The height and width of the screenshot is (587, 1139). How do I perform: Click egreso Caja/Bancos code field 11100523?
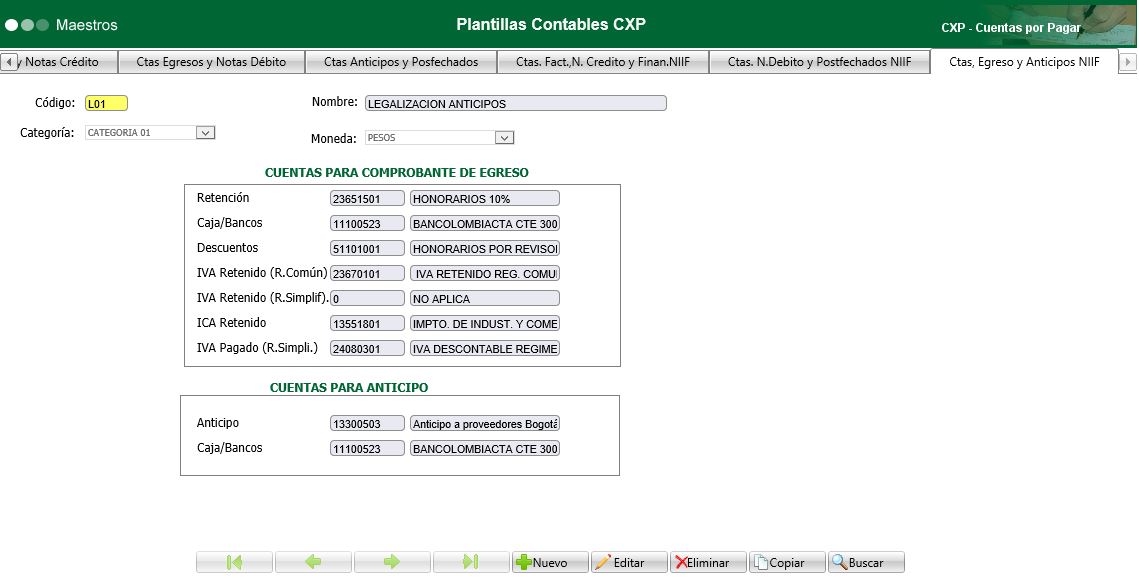[x=368, y=223]
